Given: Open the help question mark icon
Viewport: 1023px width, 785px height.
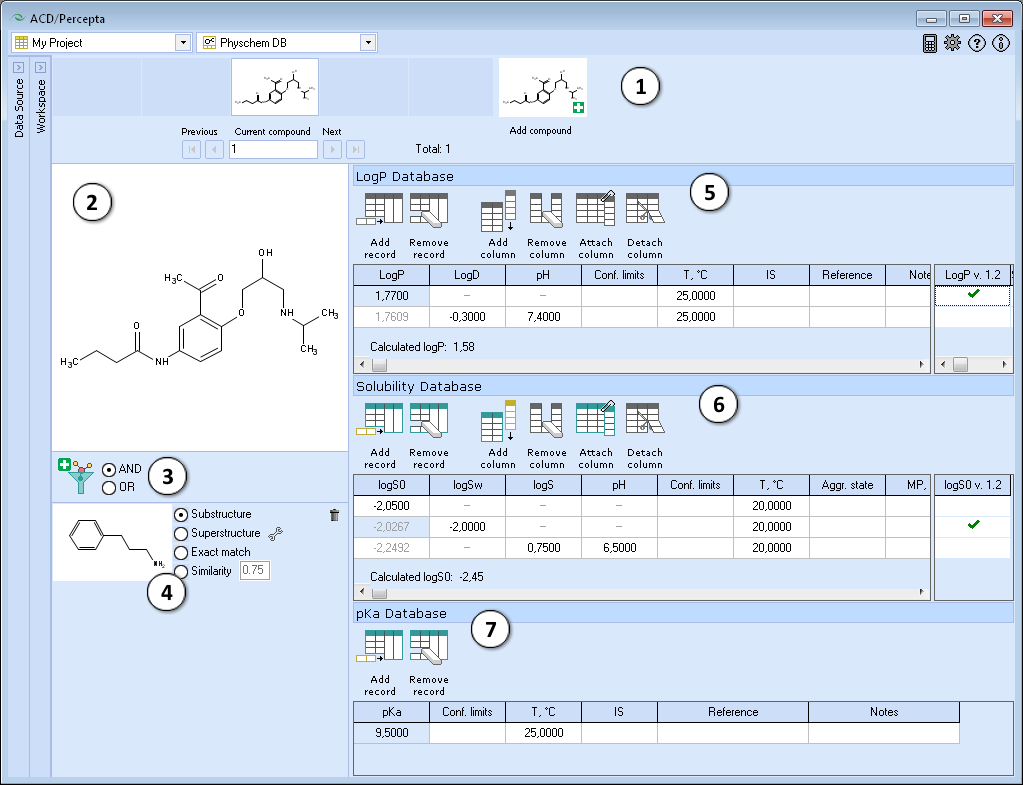Looking at the screenshot, I should 977,43.
